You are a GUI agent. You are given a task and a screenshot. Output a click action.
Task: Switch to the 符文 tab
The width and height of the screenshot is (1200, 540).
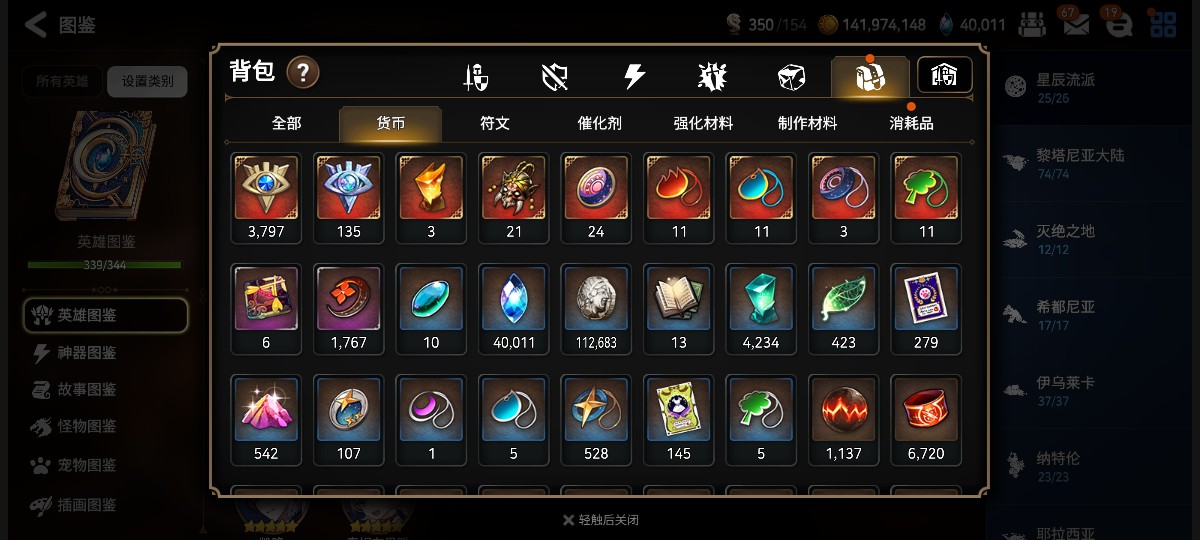pyautogui.click(x=495, y=123)
